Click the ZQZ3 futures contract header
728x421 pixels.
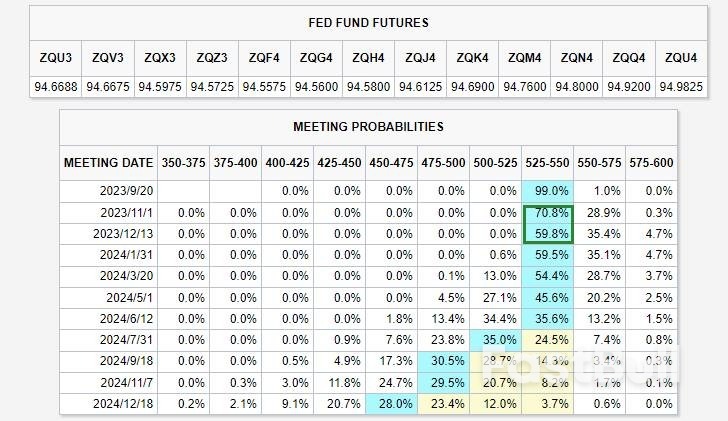213,58
